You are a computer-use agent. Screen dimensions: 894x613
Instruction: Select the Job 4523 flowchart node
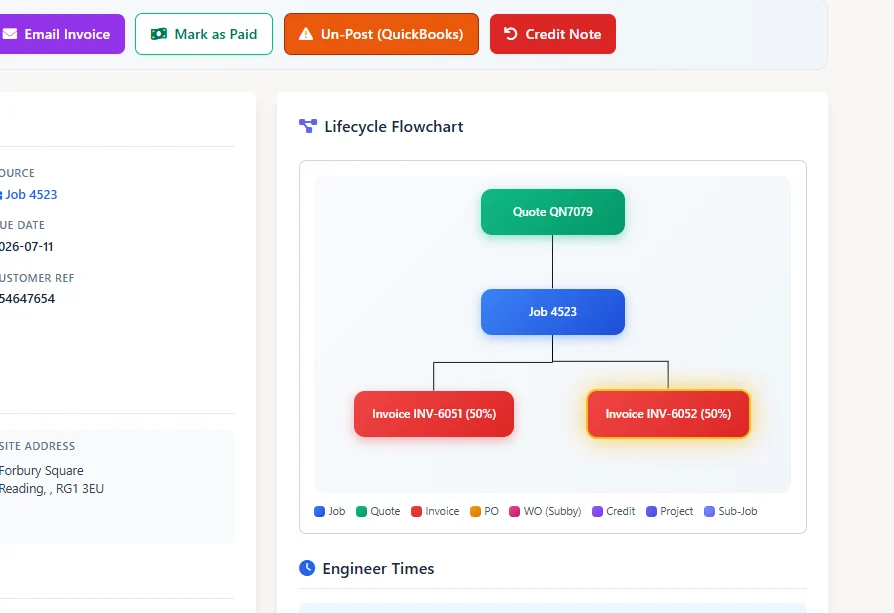pyautogui.click(x=552, y=311)
